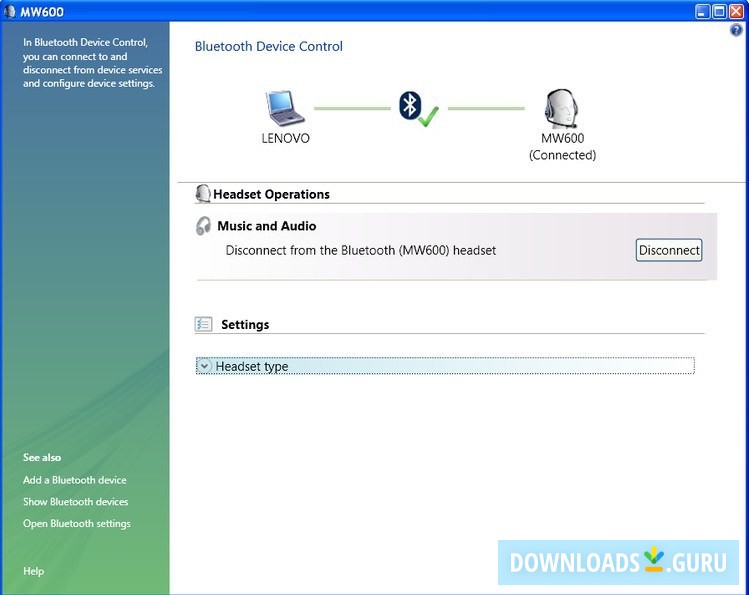Click the See also heading
Image resolution: width=749 pixels, height=595 pixels.
pos(42,457)
